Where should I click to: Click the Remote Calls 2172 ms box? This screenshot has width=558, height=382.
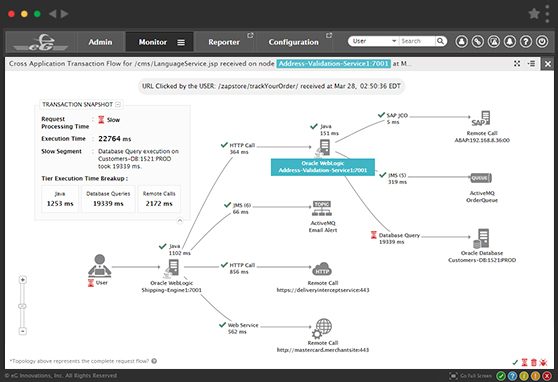(x=159, y=199)
